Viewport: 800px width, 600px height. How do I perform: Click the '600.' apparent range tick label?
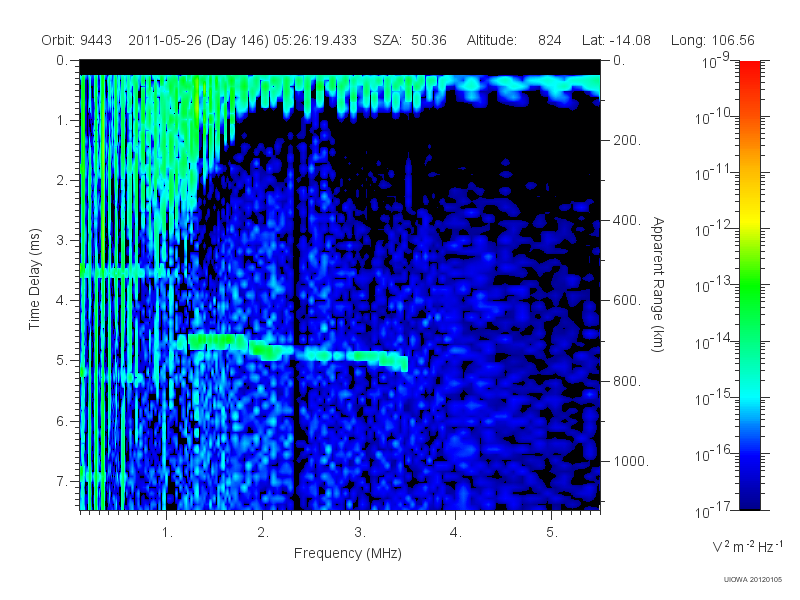coord(627,301)
